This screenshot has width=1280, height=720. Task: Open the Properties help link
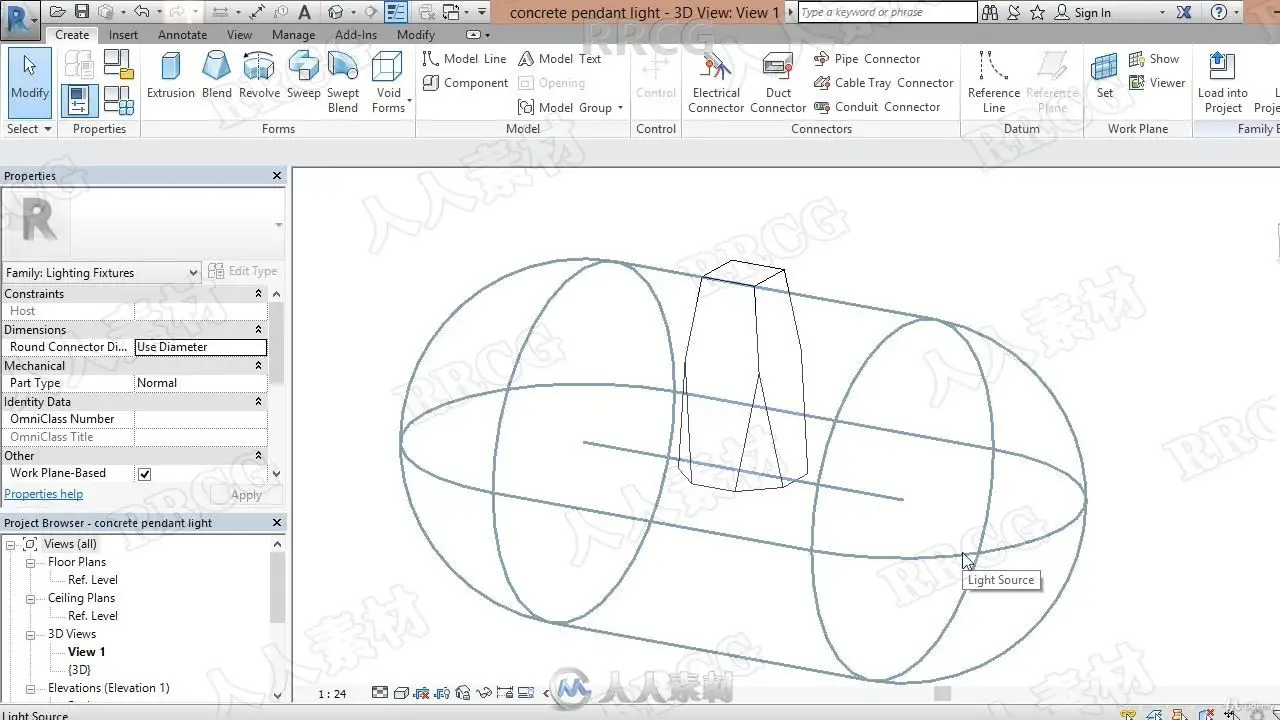click(x=43, y=494)
